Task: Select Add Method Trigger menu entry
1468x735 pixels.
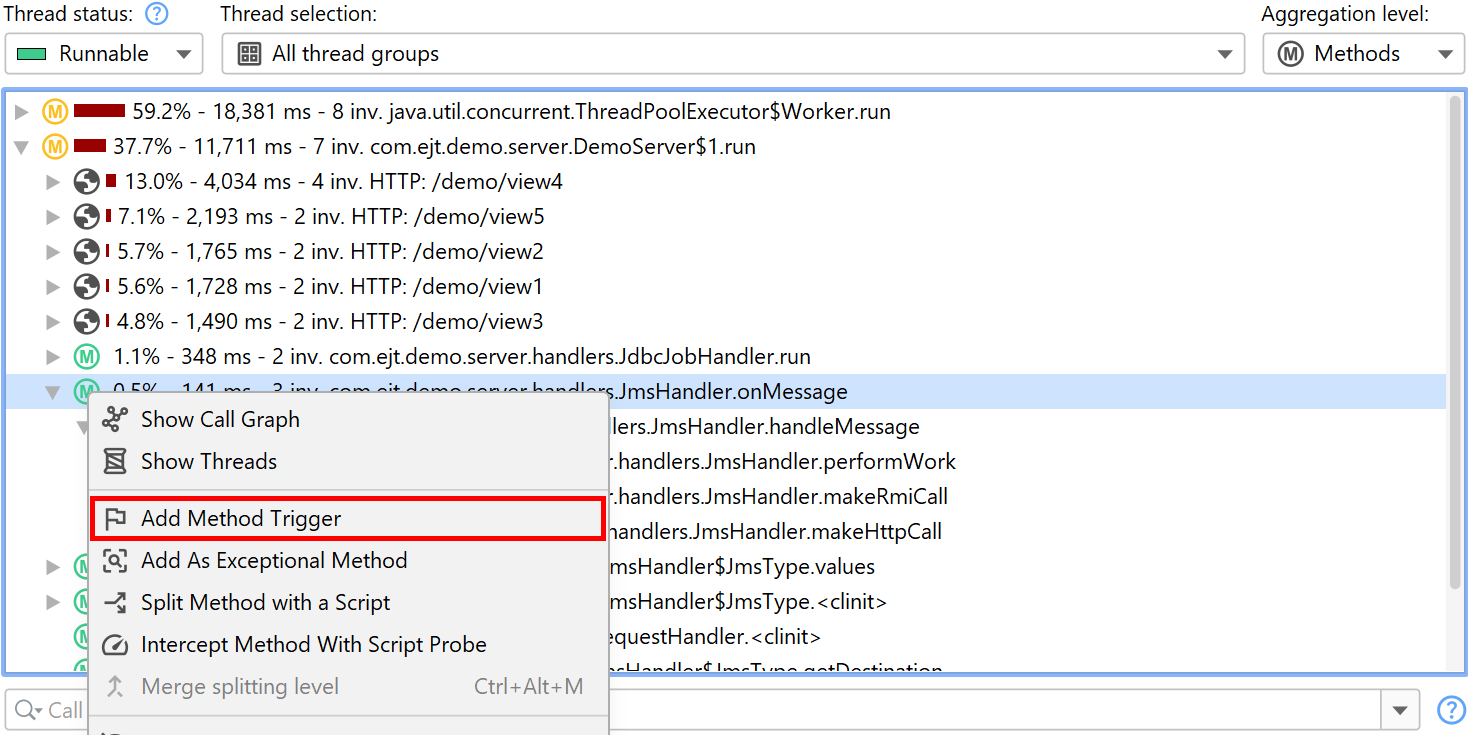Action: tap(241, 519)
